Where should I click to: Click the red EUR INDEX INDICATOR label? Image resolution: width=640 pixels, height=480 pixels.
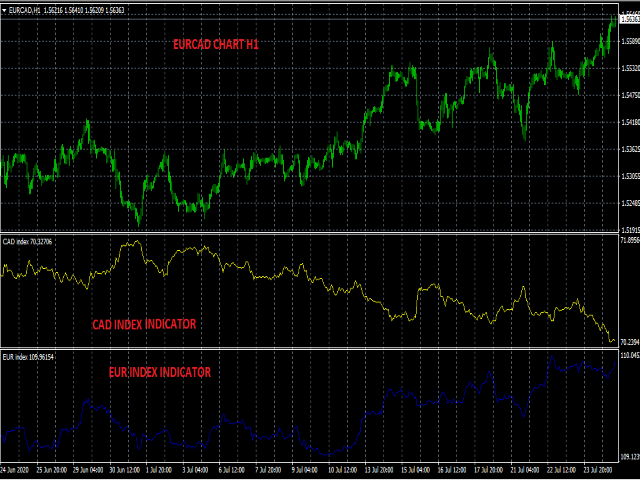point(160,372)
